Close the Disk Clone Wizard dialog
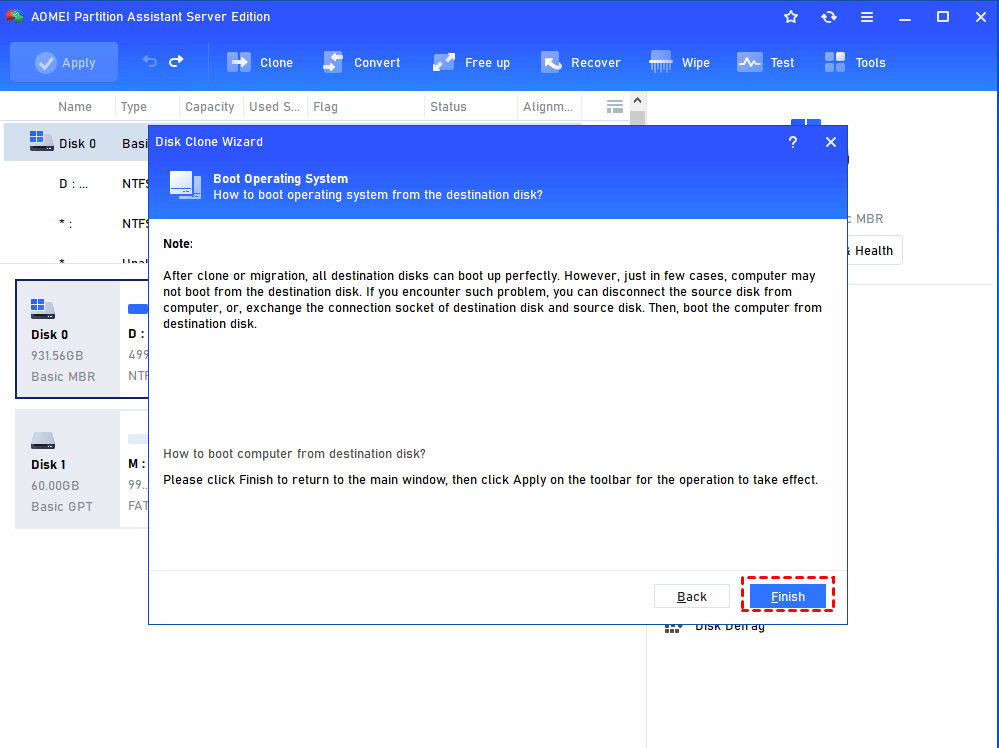The width and height of the screenshot is (999, 748). pyautogui.click(x=831, y=142)
